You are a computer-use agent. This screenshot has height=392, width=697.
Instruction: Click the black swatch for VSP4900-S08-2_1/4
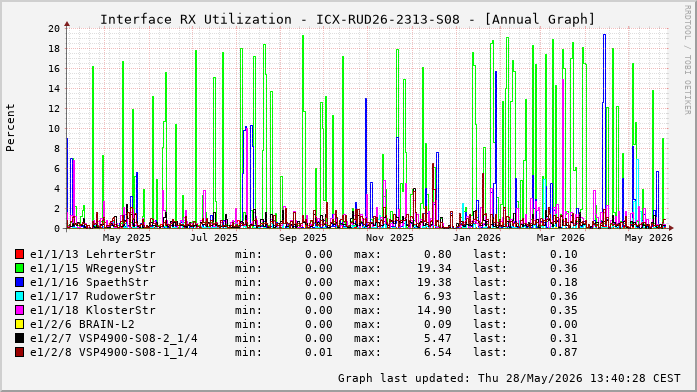coord(19,338)
